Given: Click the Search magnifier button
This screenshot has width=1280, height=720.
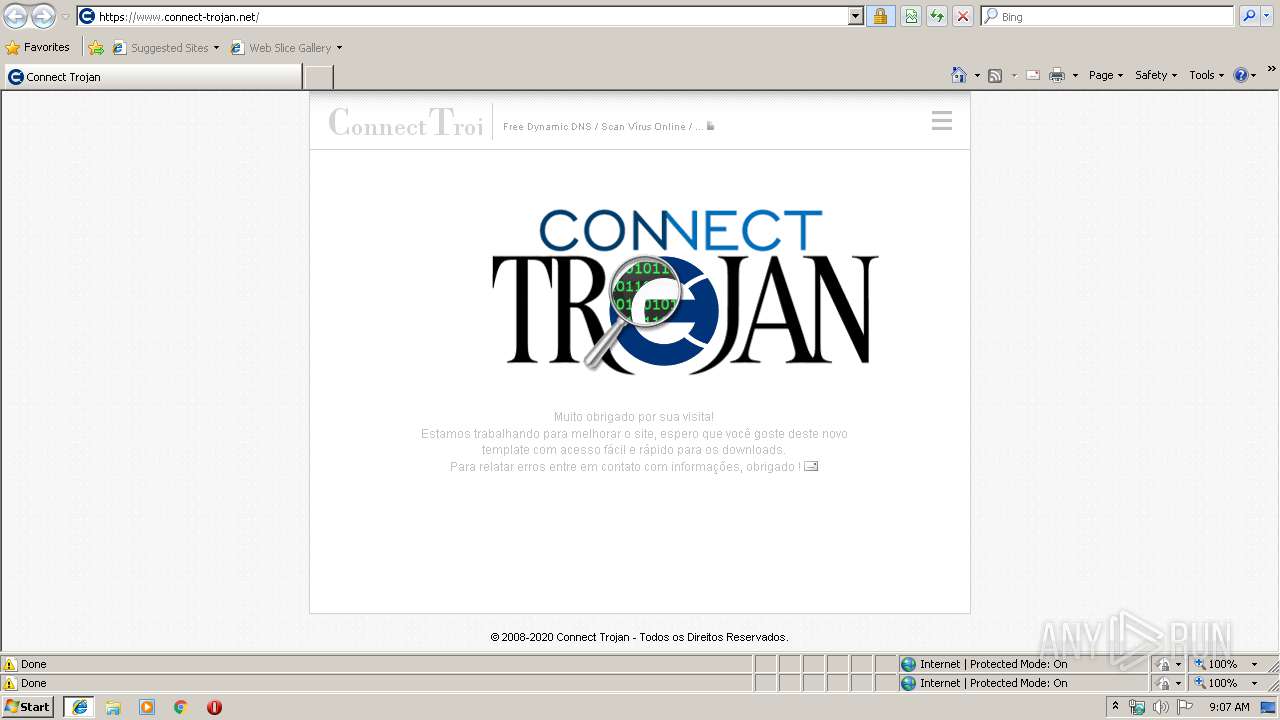Looking at the screenshot, I should point(1248,16).
